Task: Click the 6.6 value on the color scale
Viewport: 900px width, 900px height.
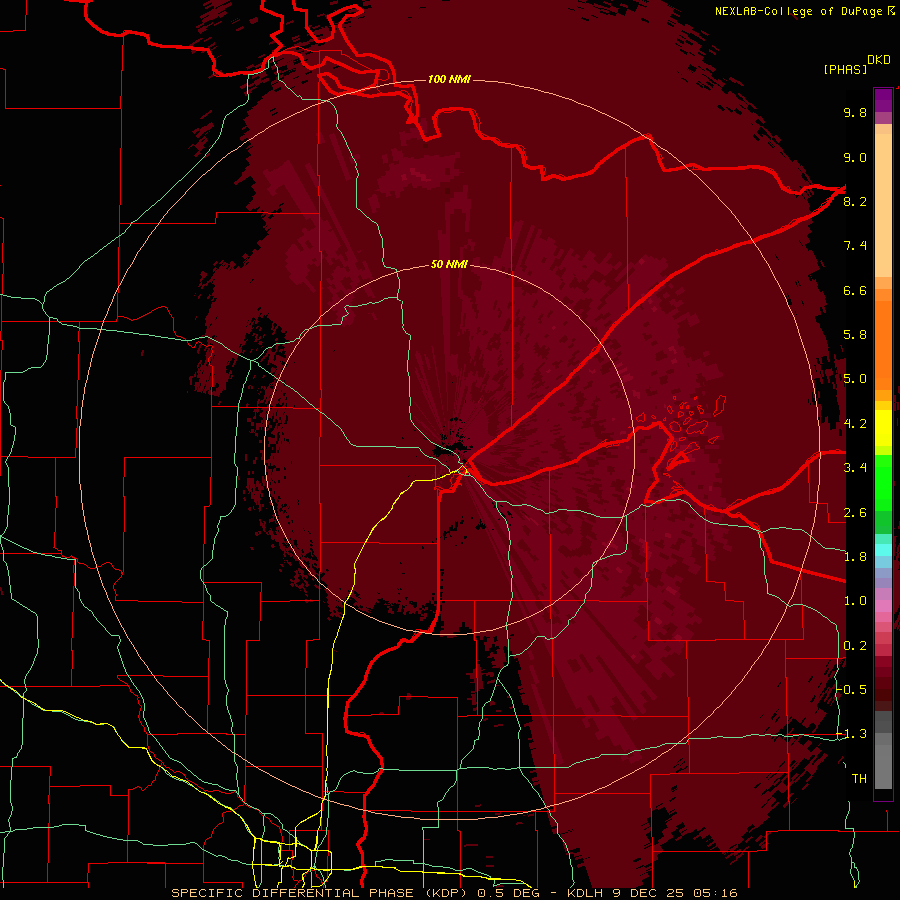Action: point(855,290)
